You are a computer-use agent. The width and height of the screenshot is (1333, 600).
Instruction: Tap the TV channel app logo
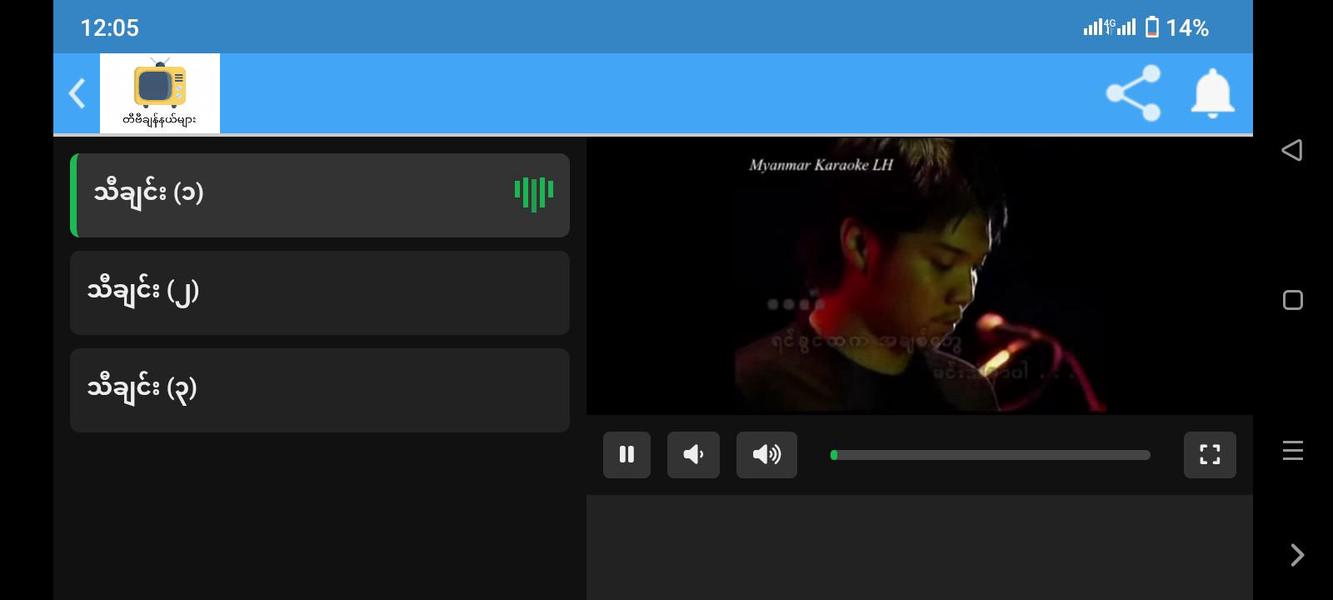[159, 91]
